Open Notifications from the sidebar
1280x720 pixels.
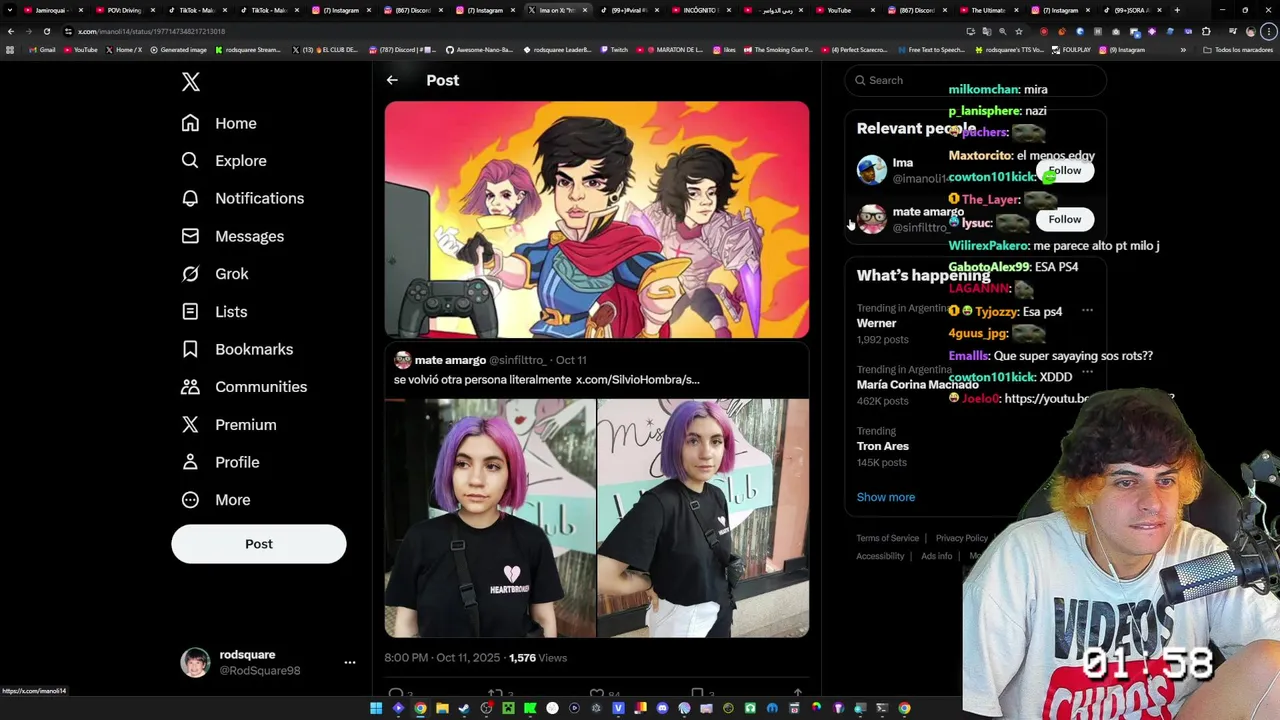(x=242, y=198)
